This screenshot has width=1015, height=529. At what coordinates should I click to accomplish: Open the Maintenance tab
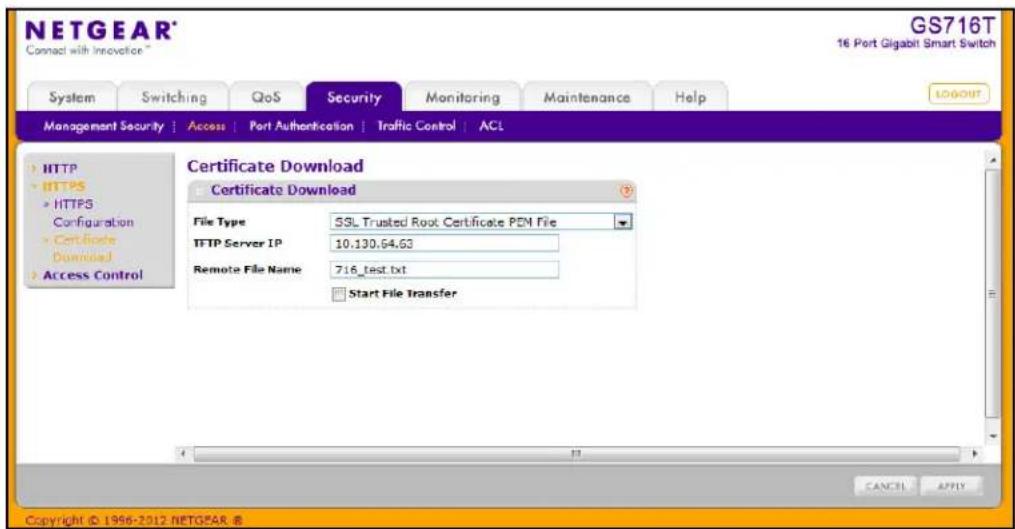click(586, 97)
